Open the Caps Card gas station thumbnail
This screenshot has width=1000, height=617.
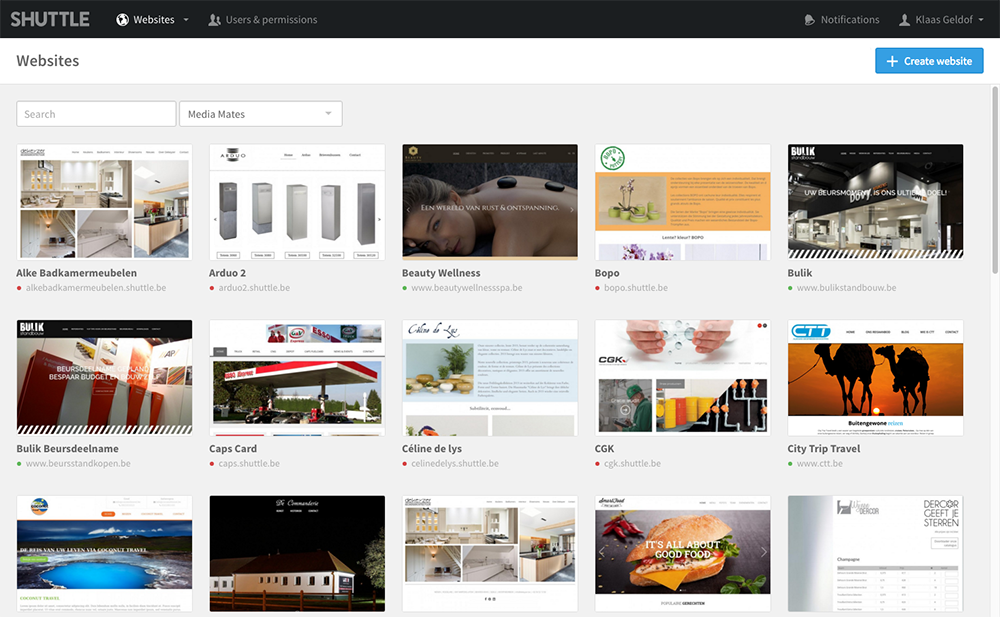(x=297, y=378)
